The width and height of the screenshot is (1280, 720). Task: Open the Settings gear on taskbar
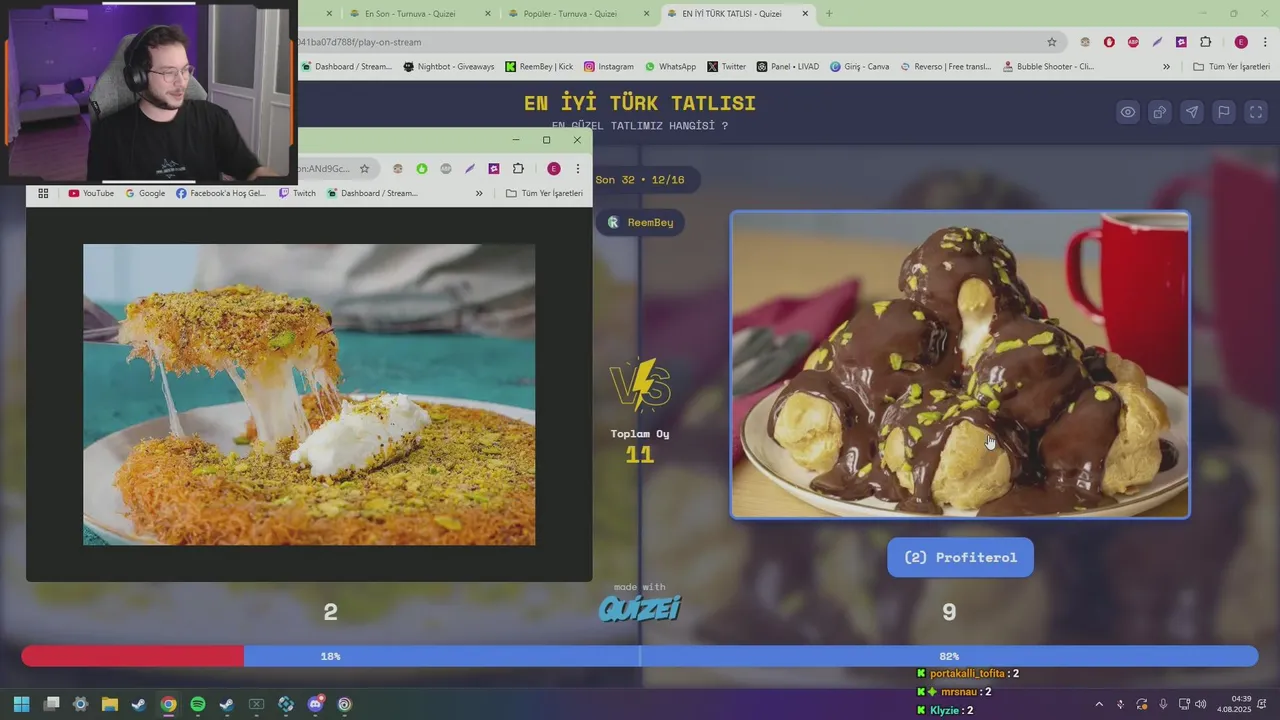coord(81,704)
